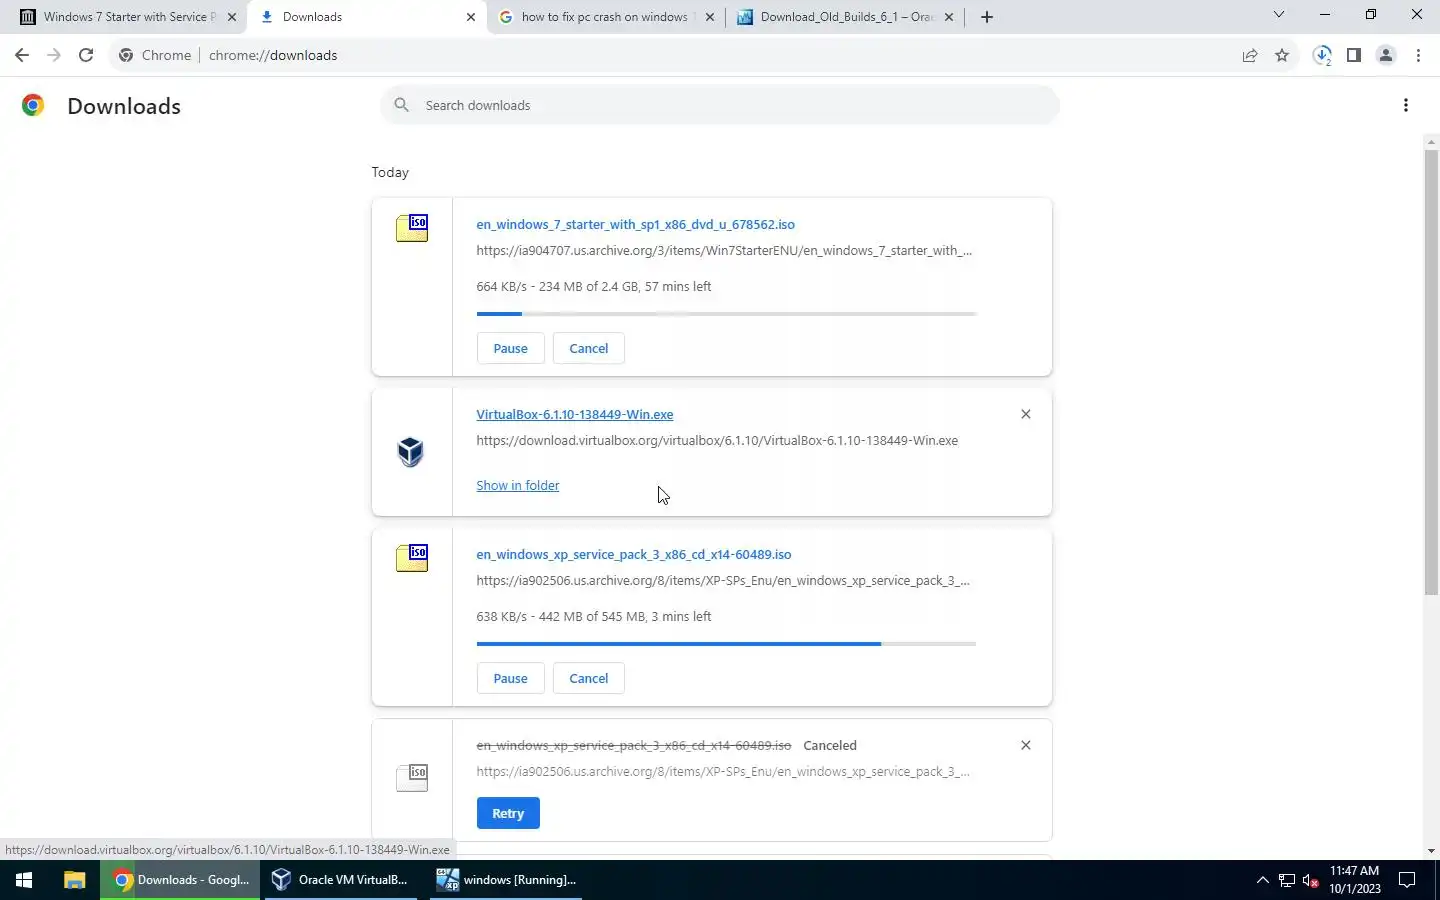Pause the Windows XP service pack download

click(x=510, y=678)
